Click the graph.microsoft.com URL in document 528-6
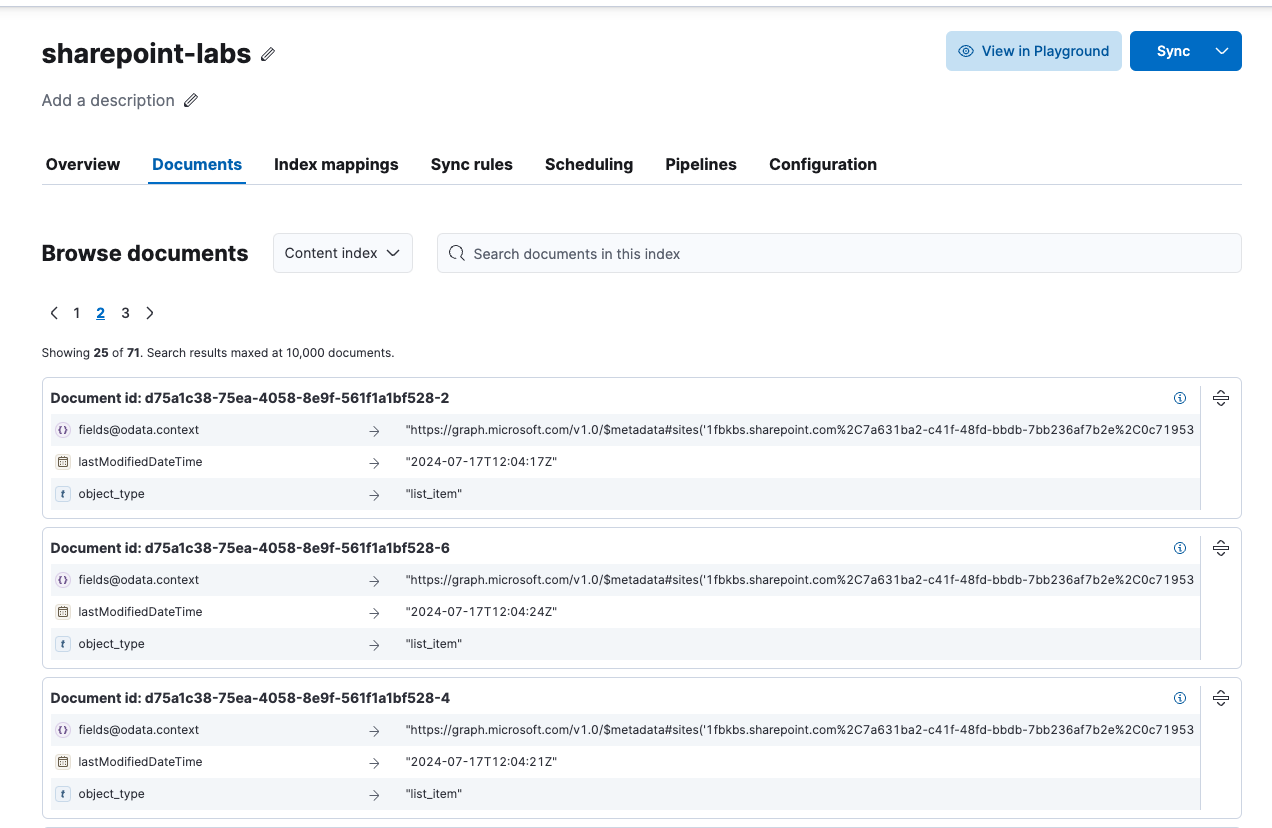Viewport: 1272px width, 828px height. point(800,580)
